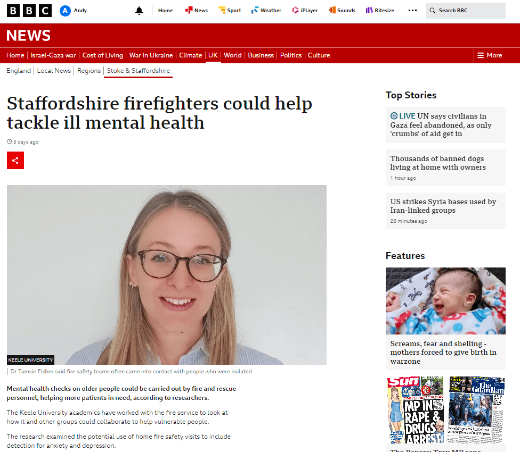
Task: Select the Cost of Living section
Action: (103, 55)
